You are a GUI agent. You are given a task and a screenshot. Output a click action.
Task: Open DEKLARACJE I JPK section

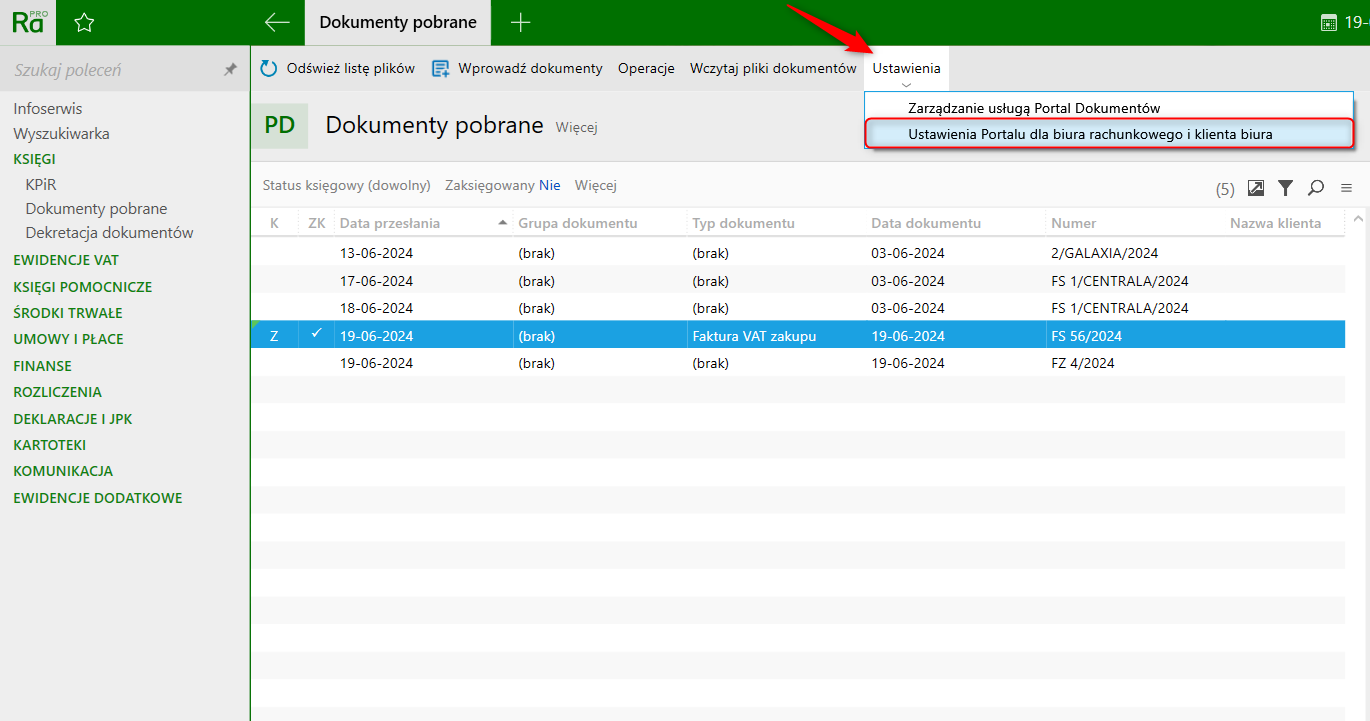click(73, 419)
